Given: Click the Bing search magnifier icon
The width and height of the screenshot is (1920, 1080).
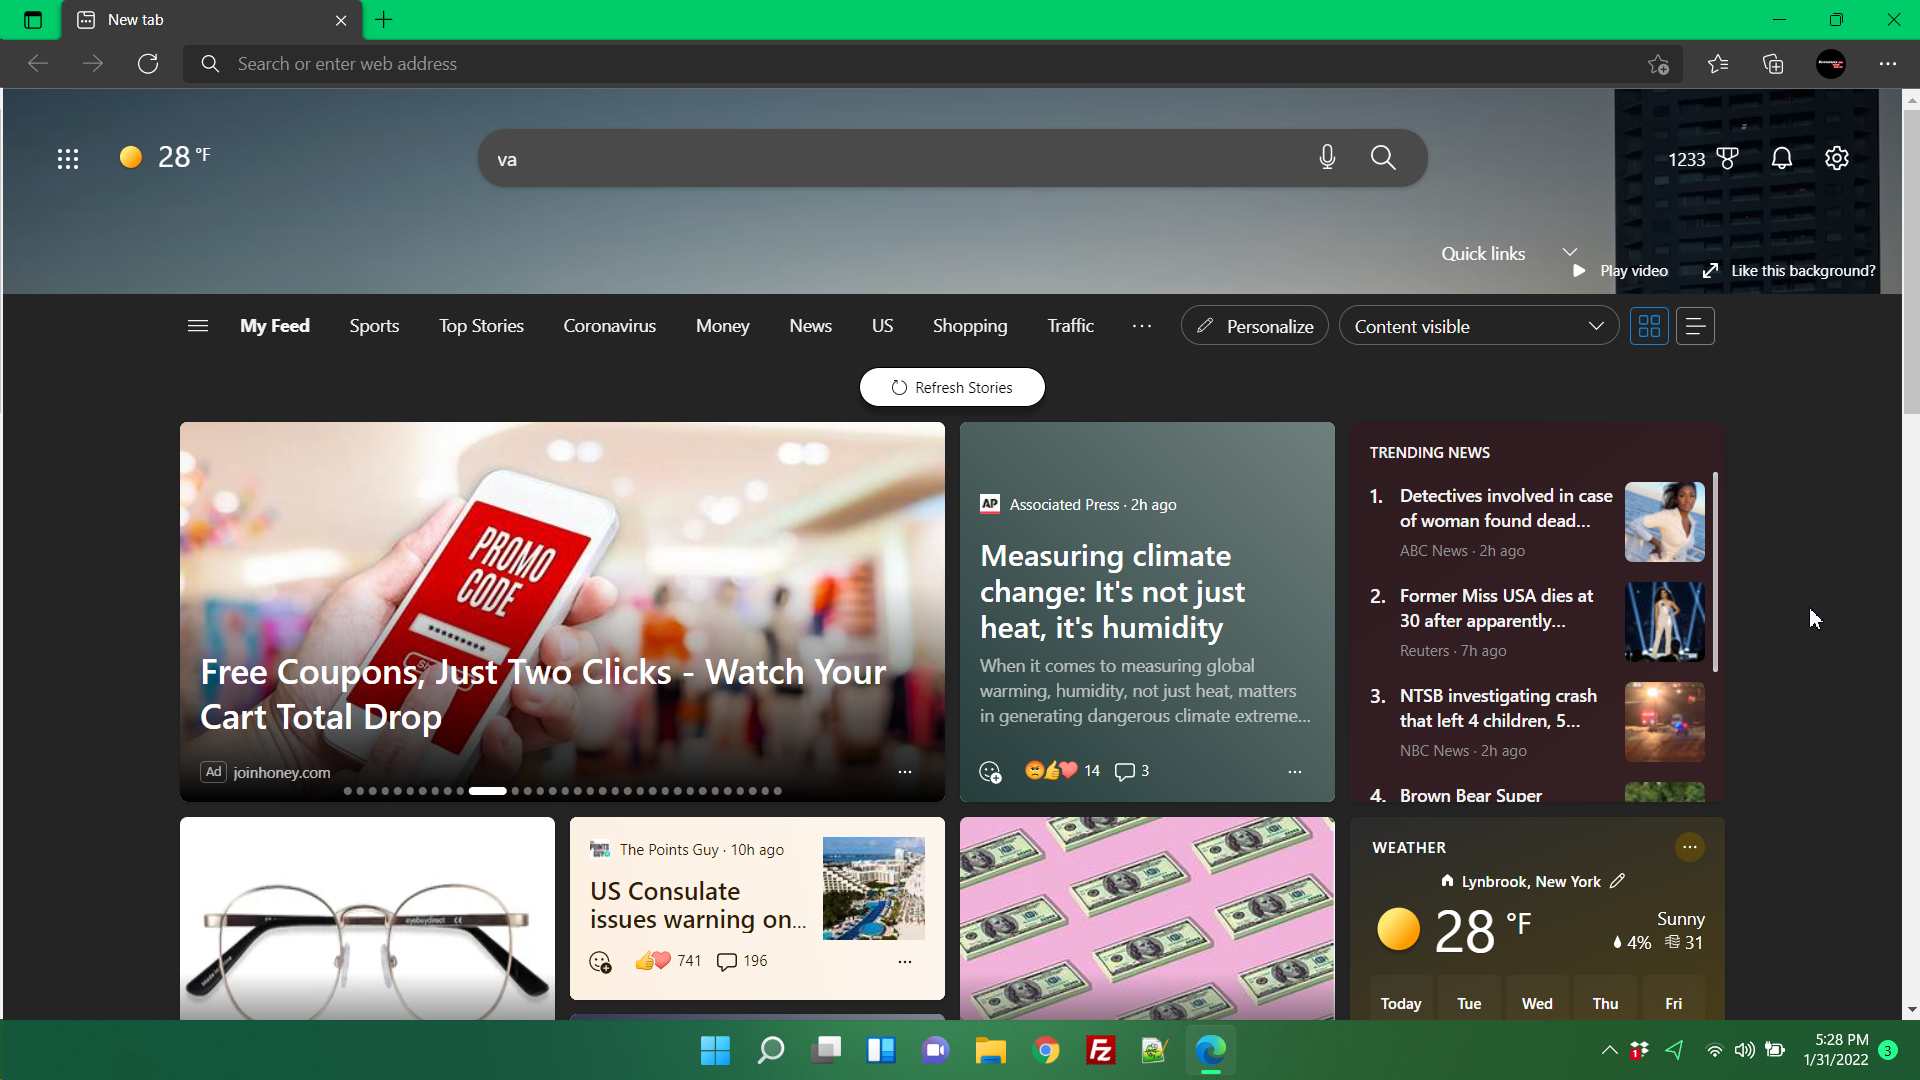Looking at the screenshot, I should [1383, 157].
